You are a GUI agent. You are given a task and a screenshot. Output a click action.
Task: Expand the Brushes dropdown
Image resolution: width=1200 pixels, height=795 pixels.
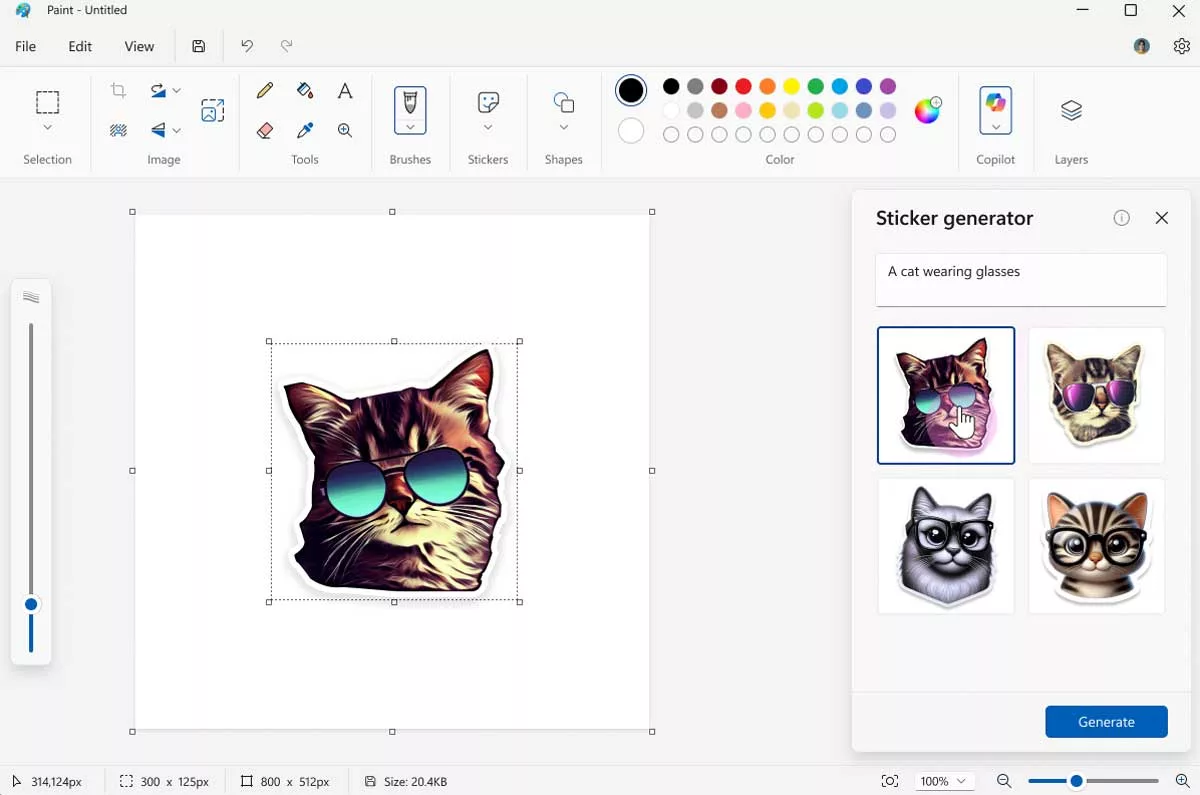coord(410,128)
